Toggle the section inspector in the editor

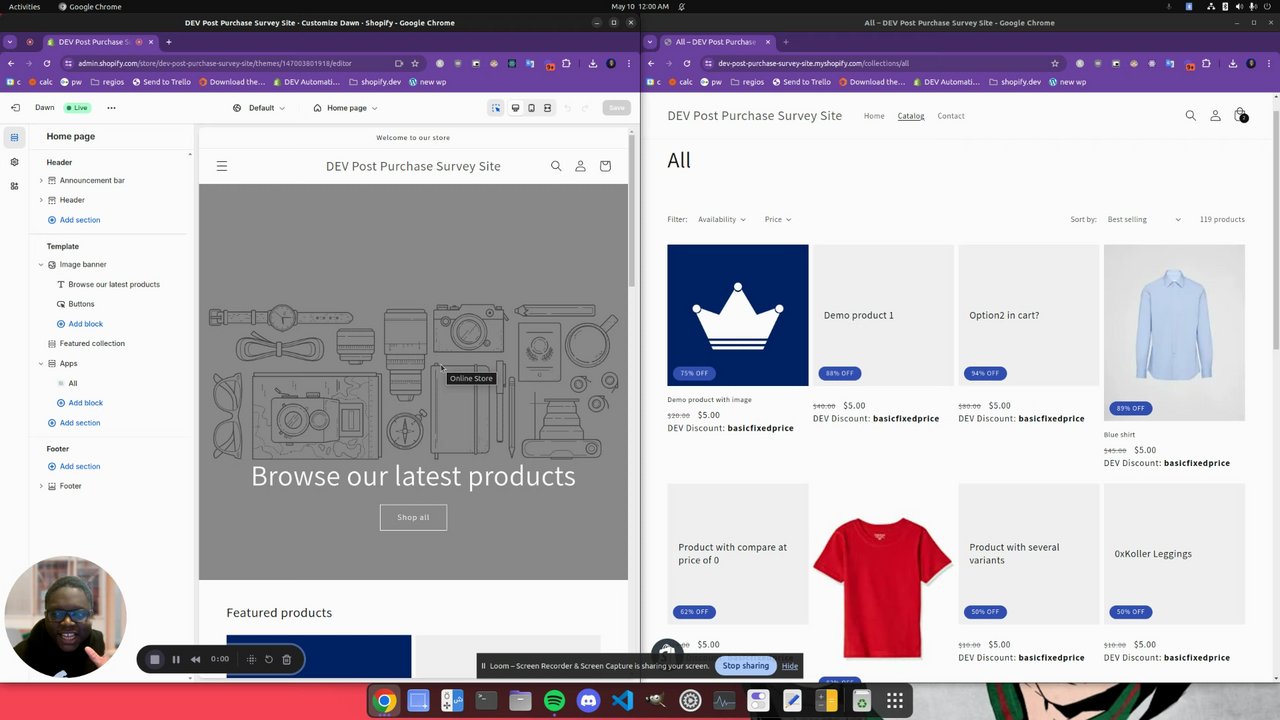point(496,108)
